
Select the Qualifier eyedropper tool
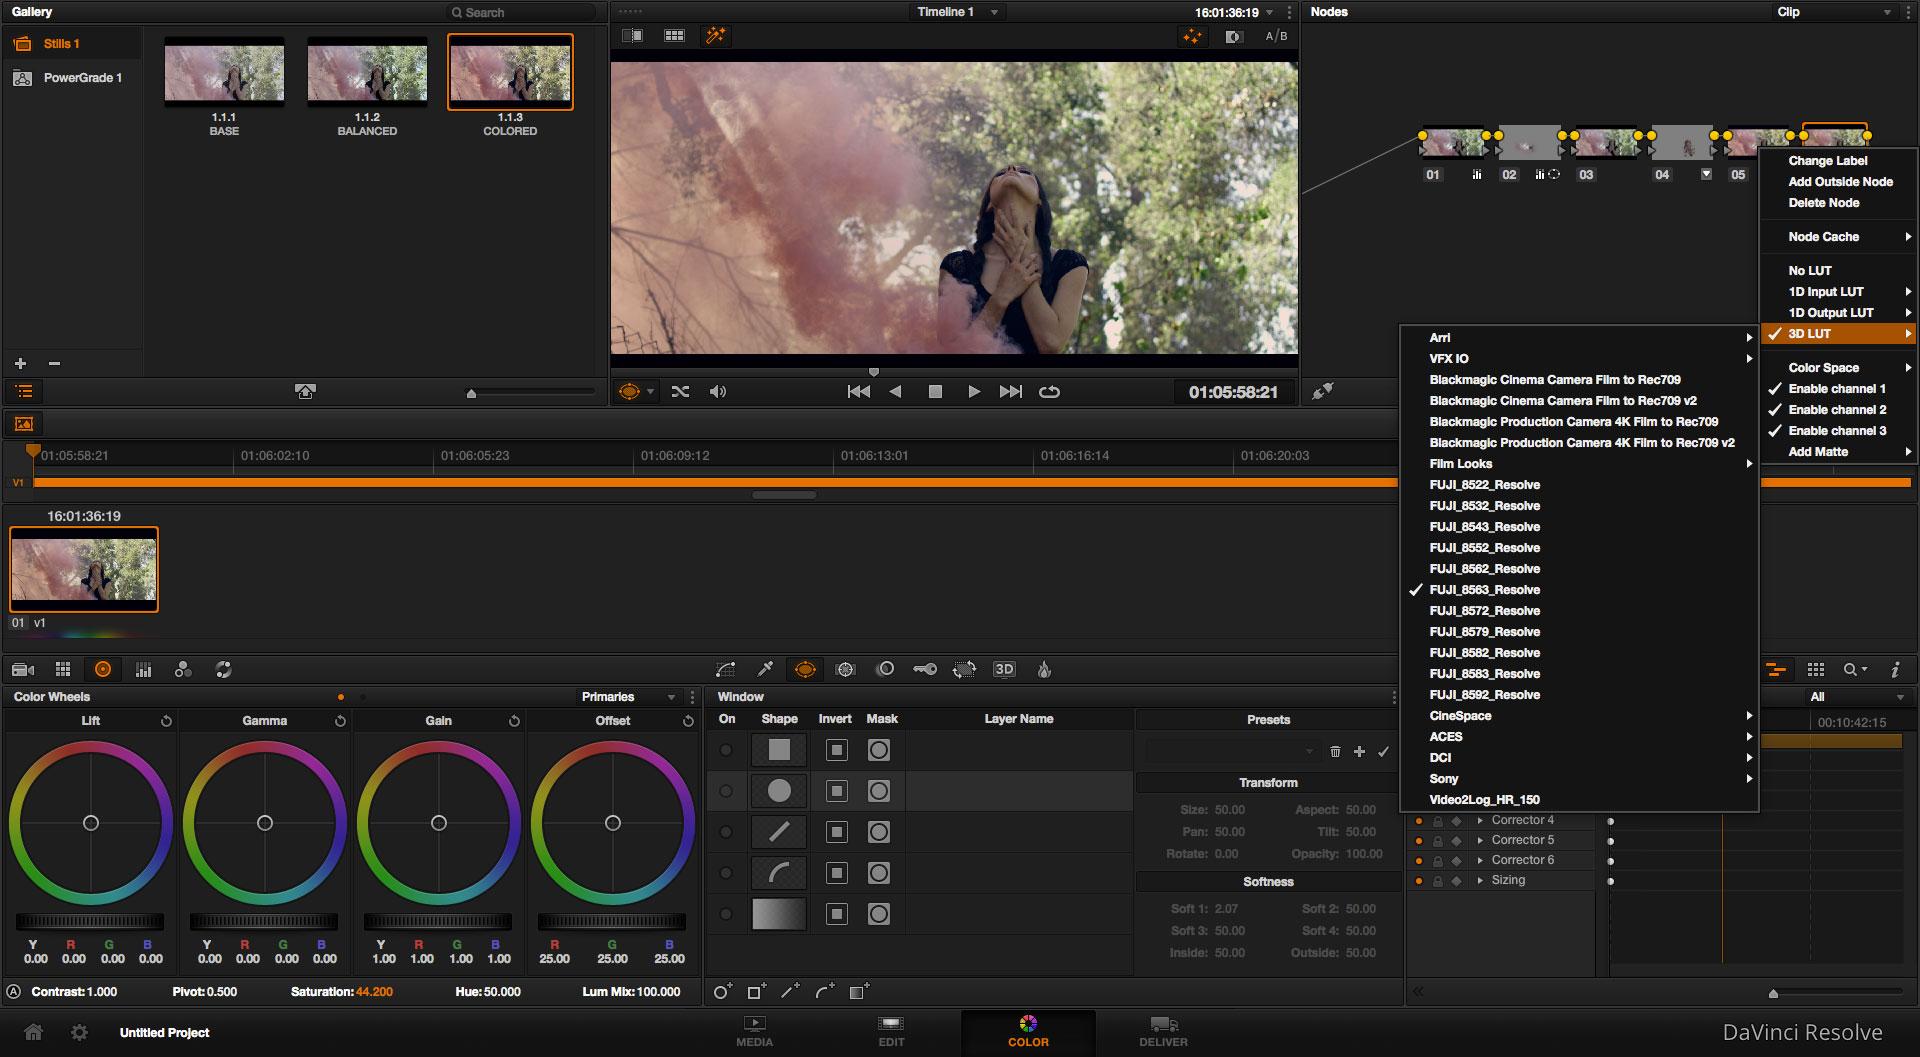(765, 669)
